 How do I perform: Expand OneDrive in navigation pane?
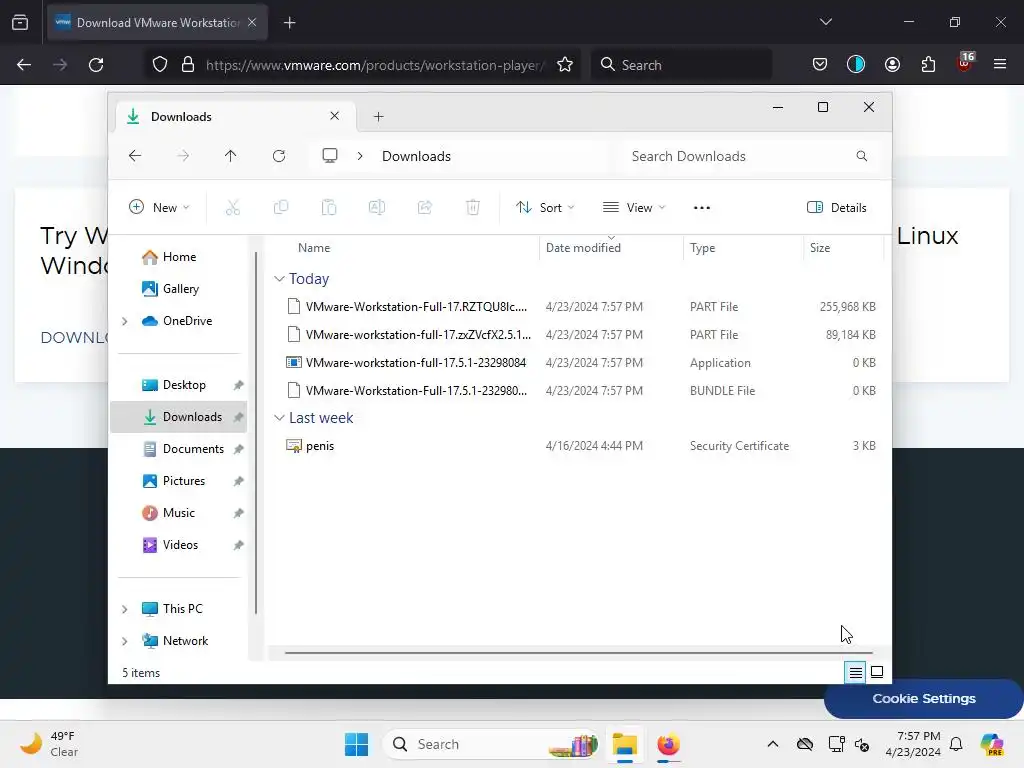(x=125, y=321)
